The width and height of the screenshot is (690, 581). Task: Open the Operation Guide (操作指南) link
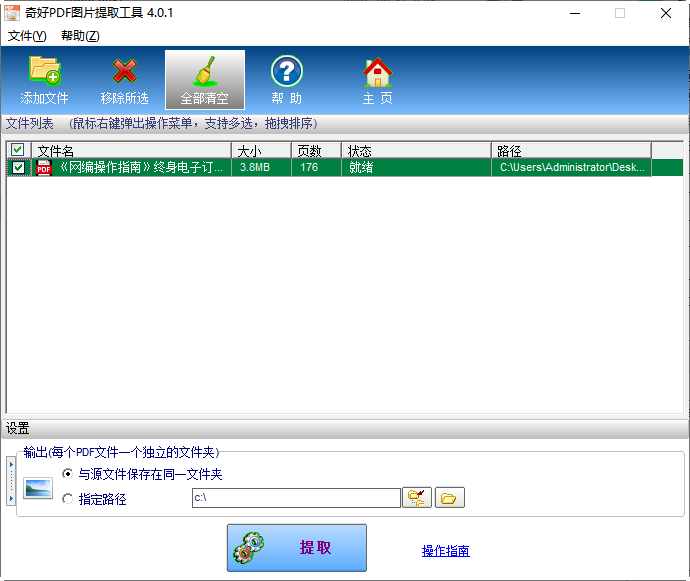click(445, 551)
